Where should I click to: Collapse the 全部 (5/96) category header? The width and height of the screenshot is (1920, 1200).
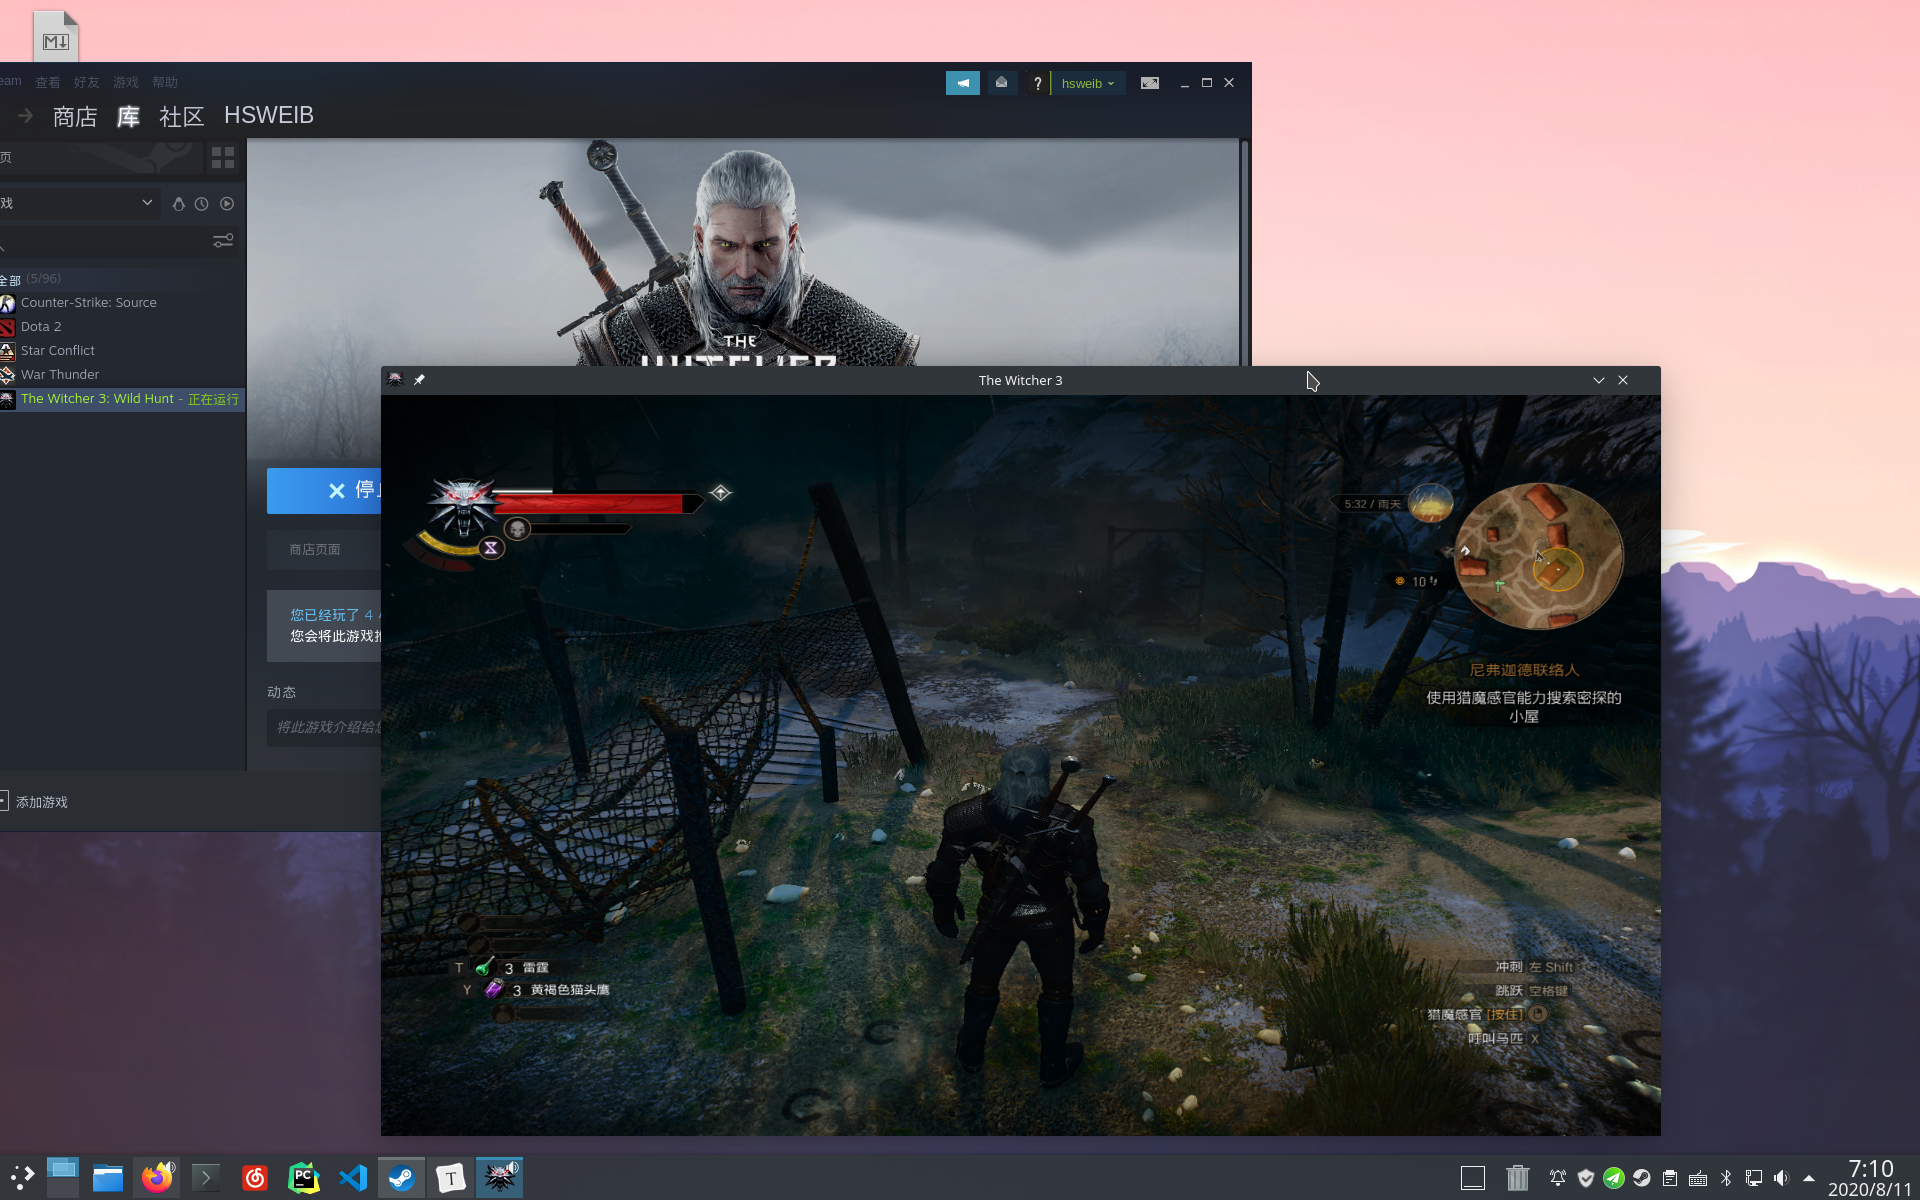coord(123,279)
